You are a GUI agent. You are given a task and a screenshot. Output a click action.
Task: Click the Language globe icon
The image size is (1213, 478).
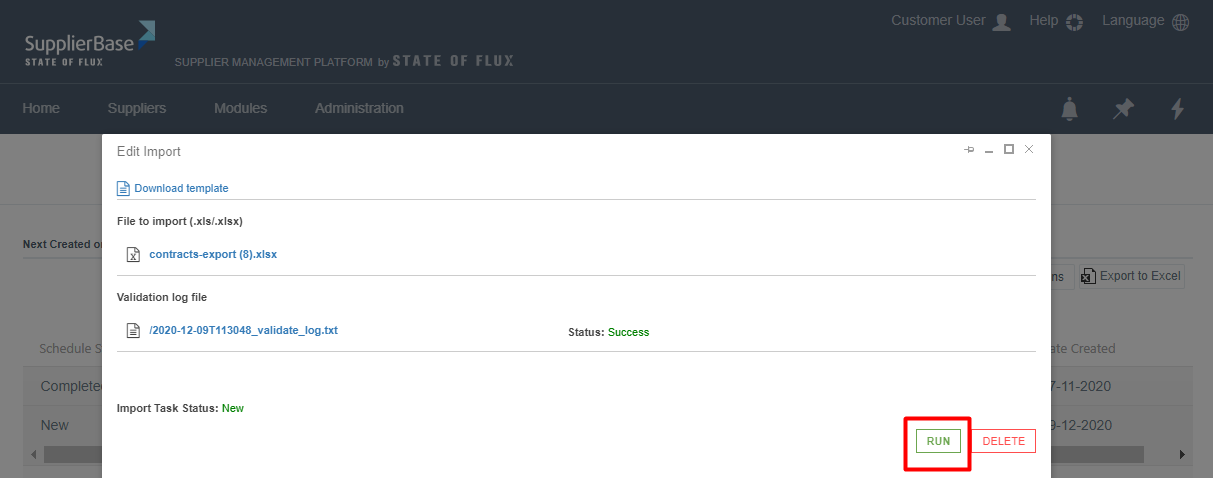click(x=1180, y=22)
